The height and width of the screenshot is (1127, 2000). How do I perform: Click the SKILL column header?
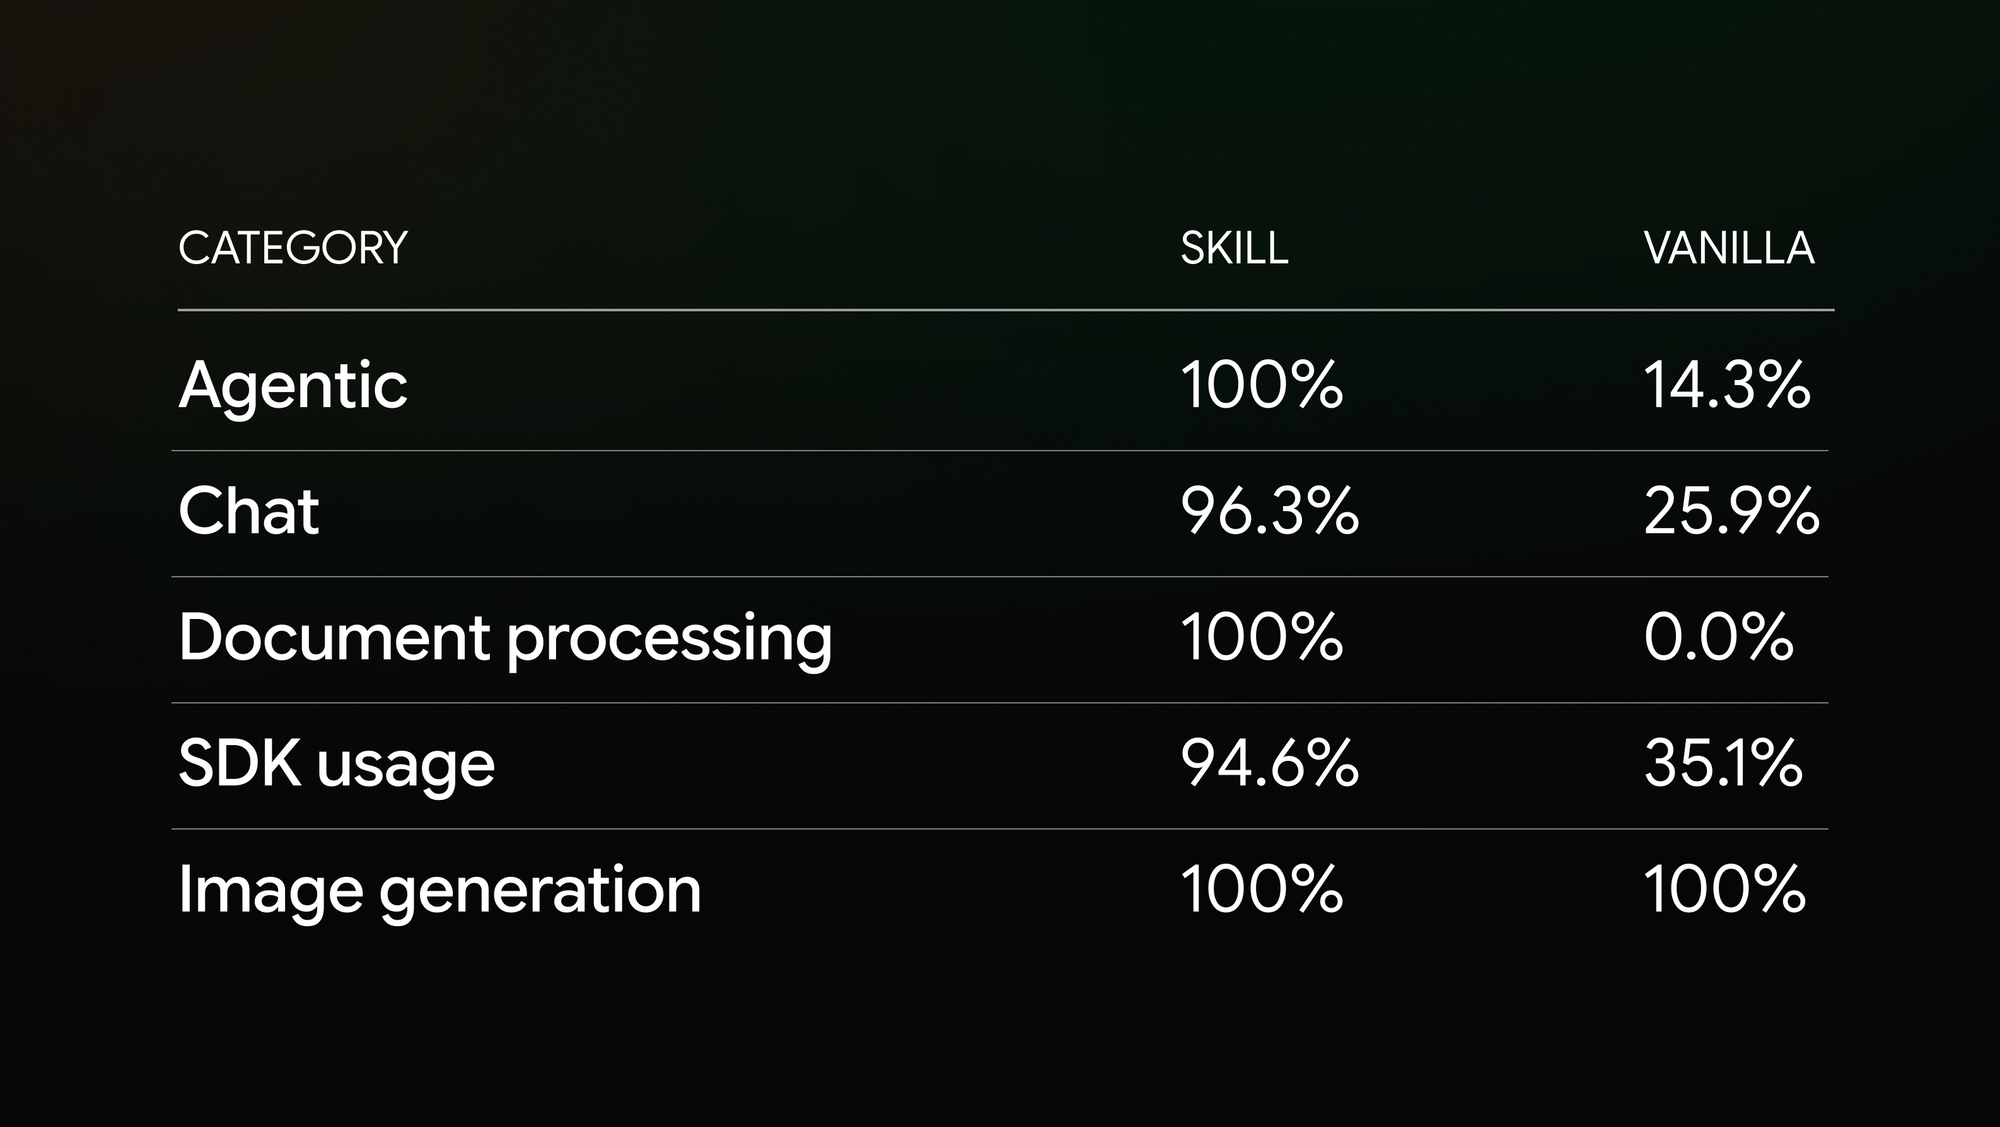1234,248
